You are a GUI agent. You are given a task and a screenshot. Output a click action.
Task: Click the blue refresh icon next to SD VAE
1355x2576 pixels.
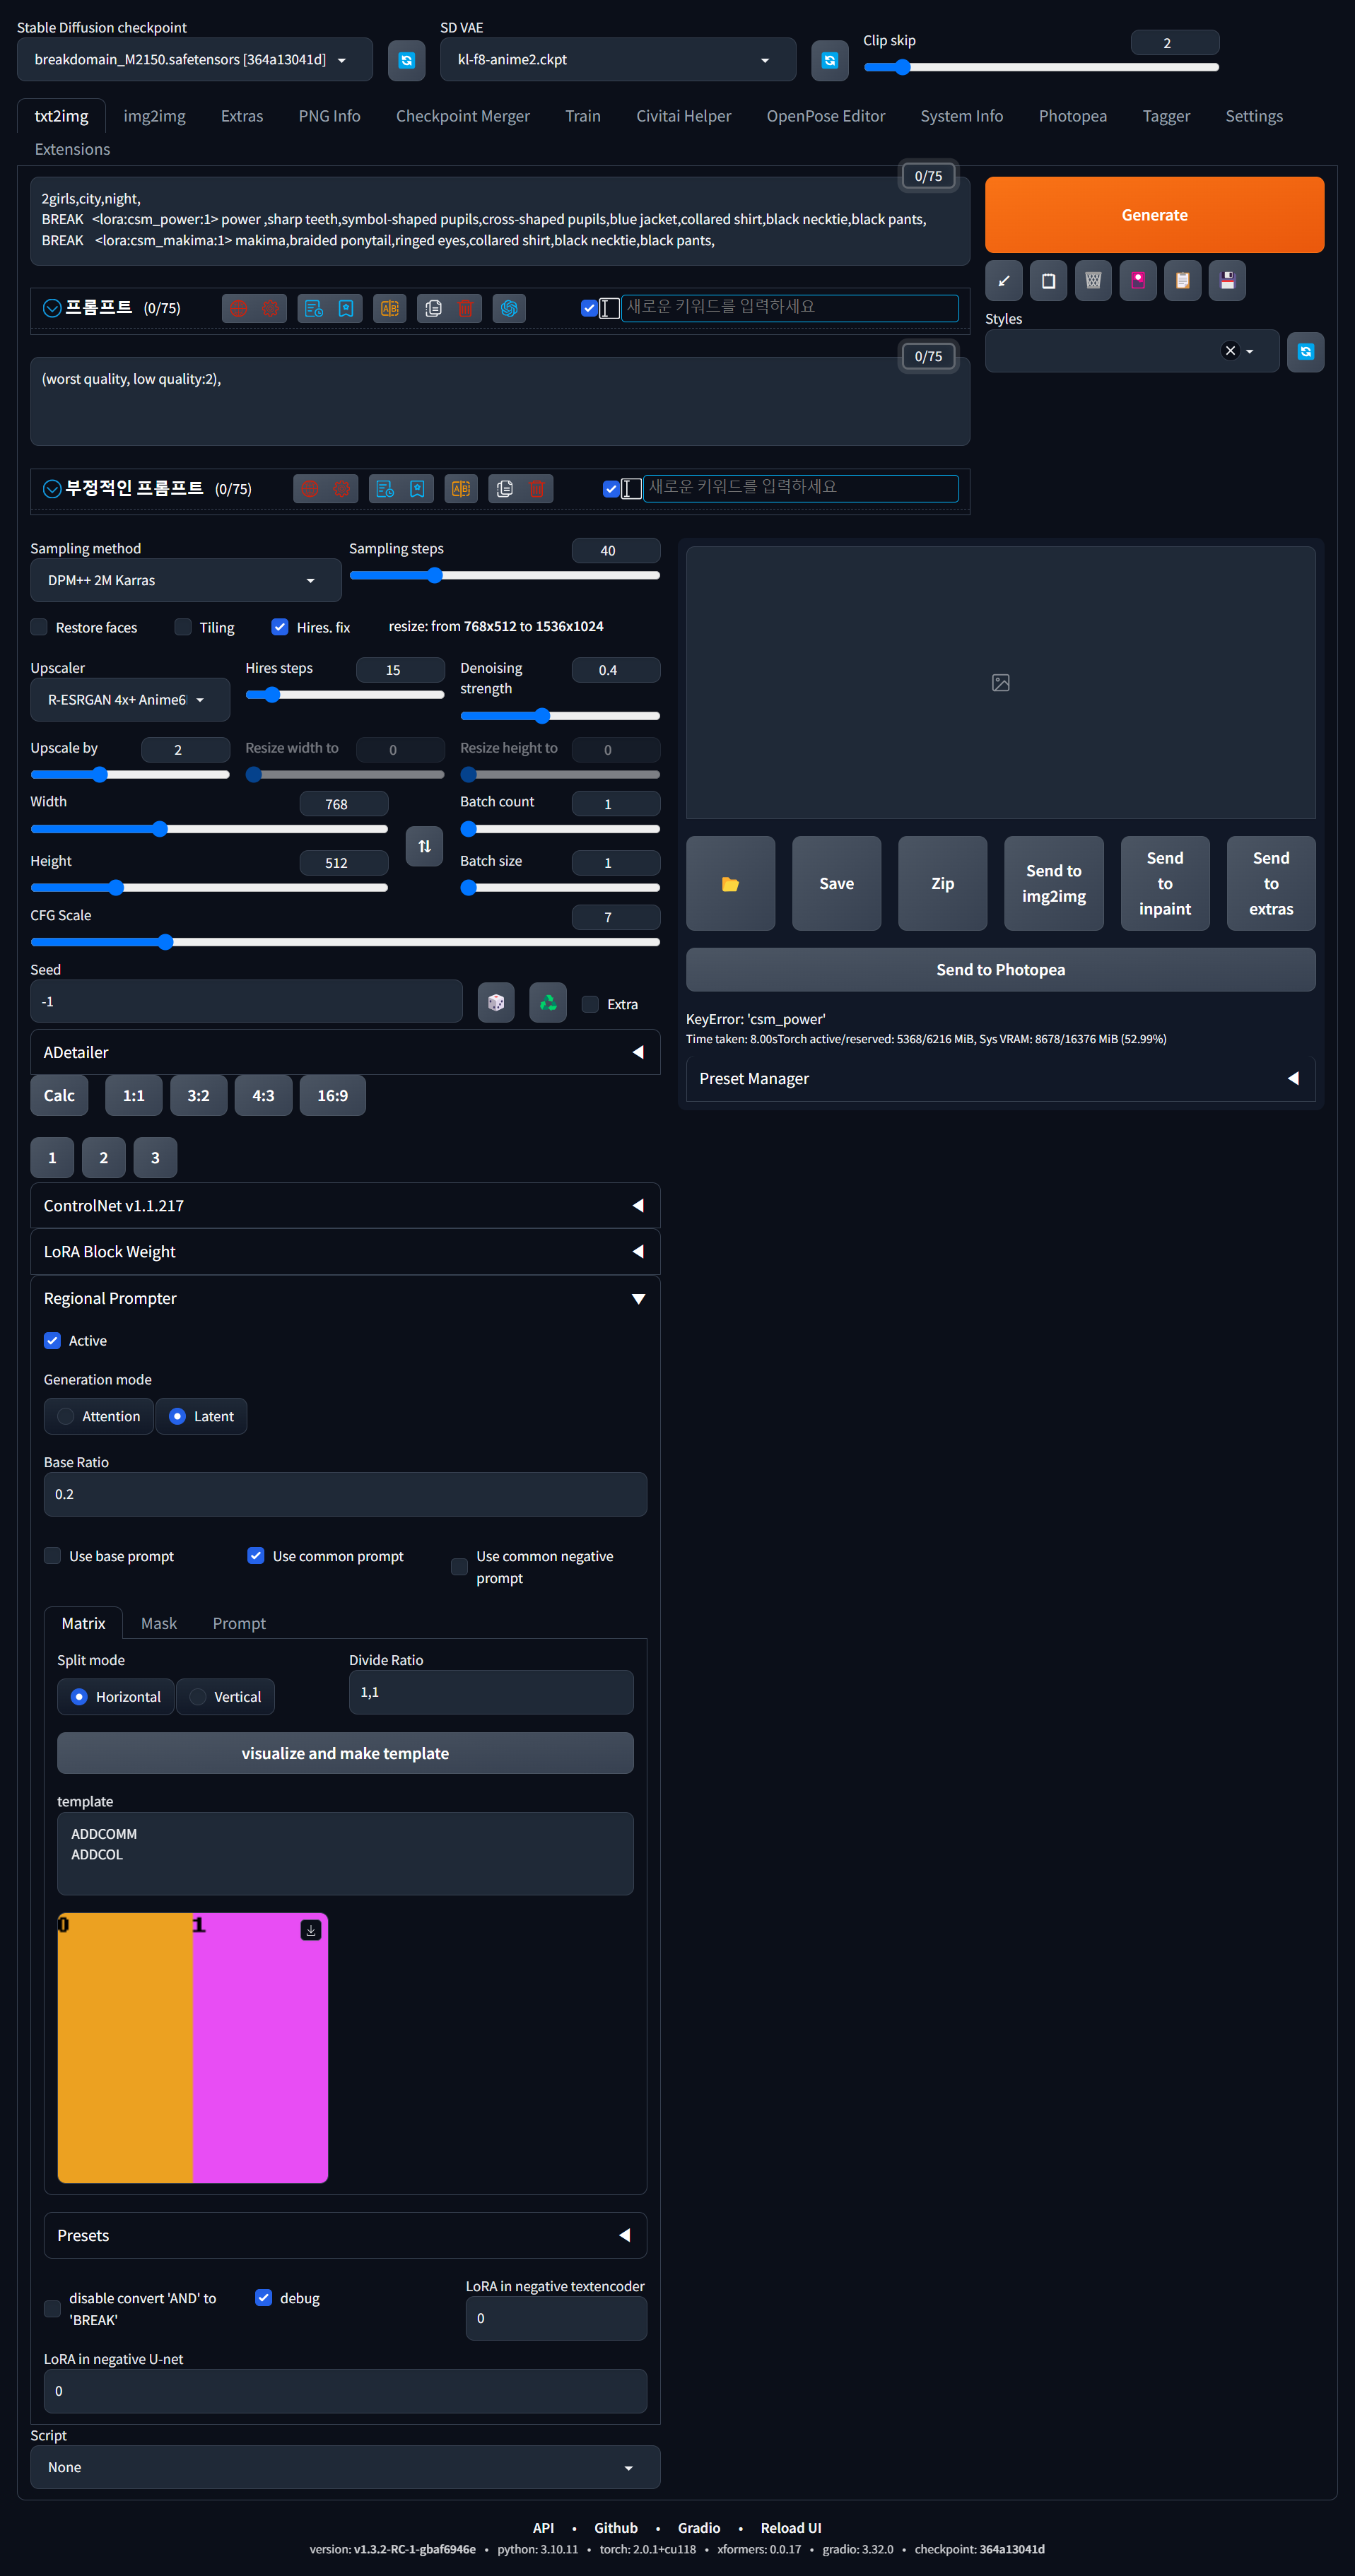(829, 60)
